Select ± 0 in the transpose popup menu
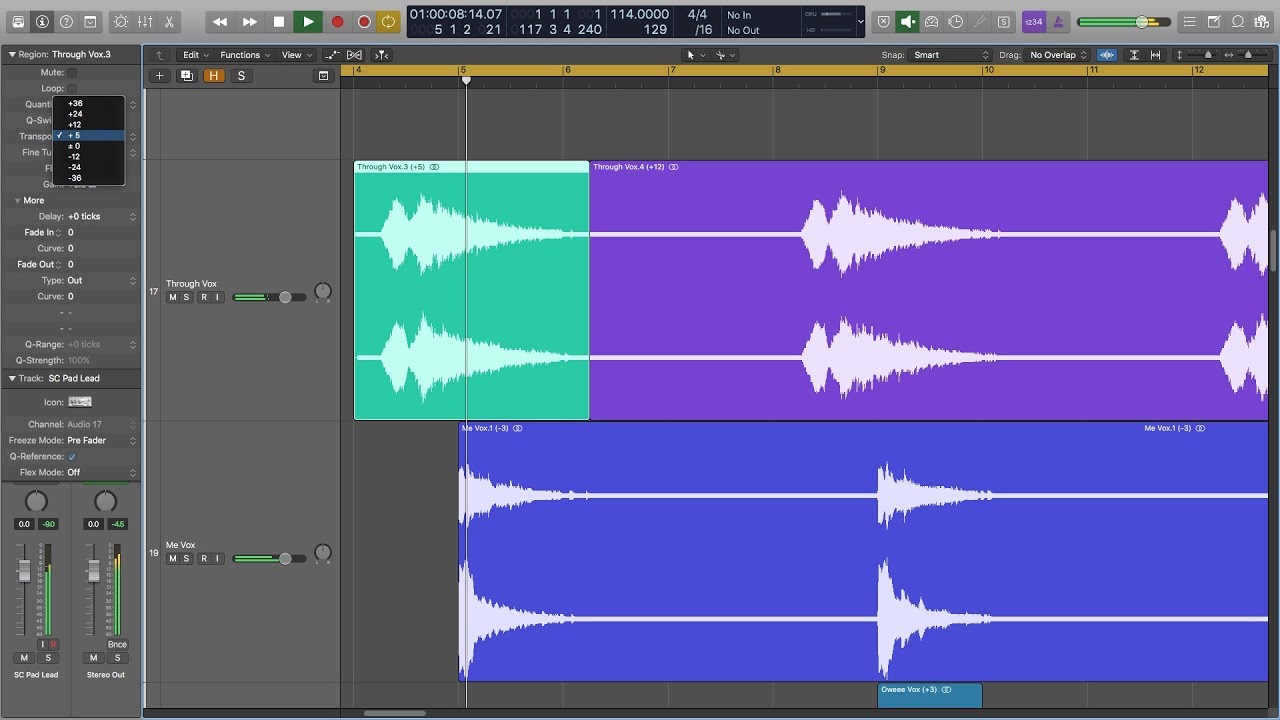 [x=89, y=146]
